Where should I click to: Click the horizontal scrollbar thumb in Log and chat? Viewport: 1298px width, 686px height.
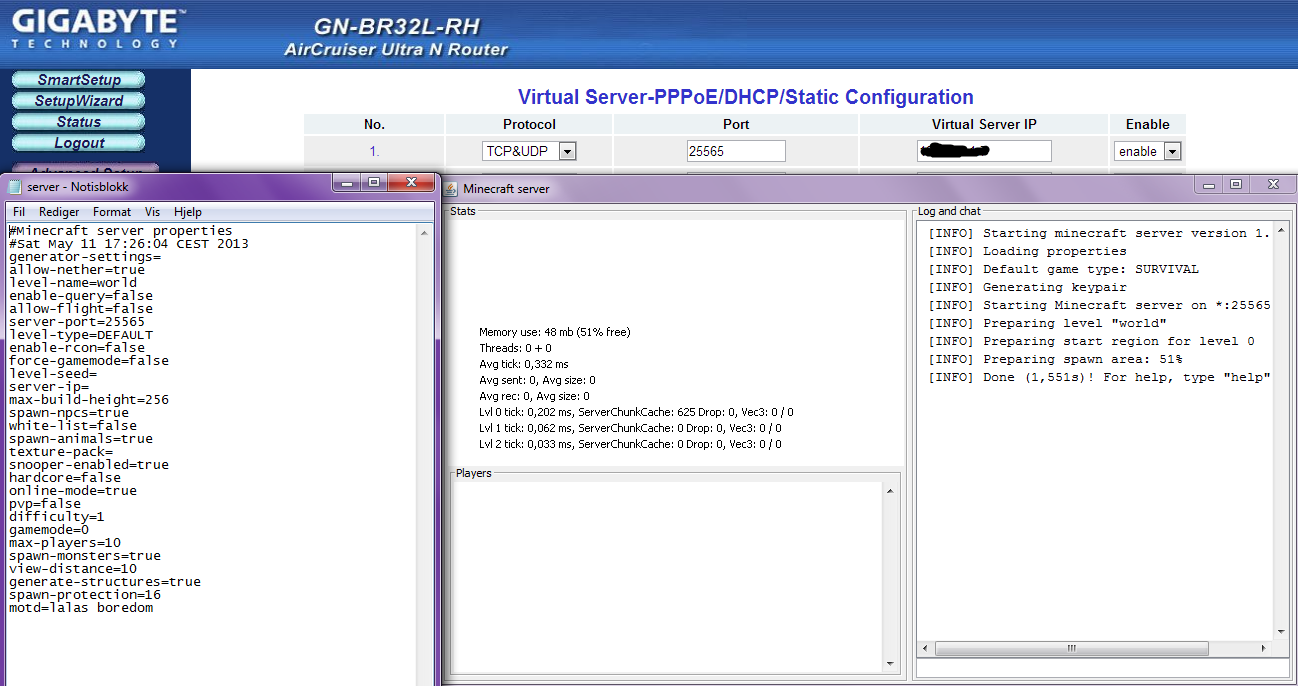click(x=1071, y=648)
